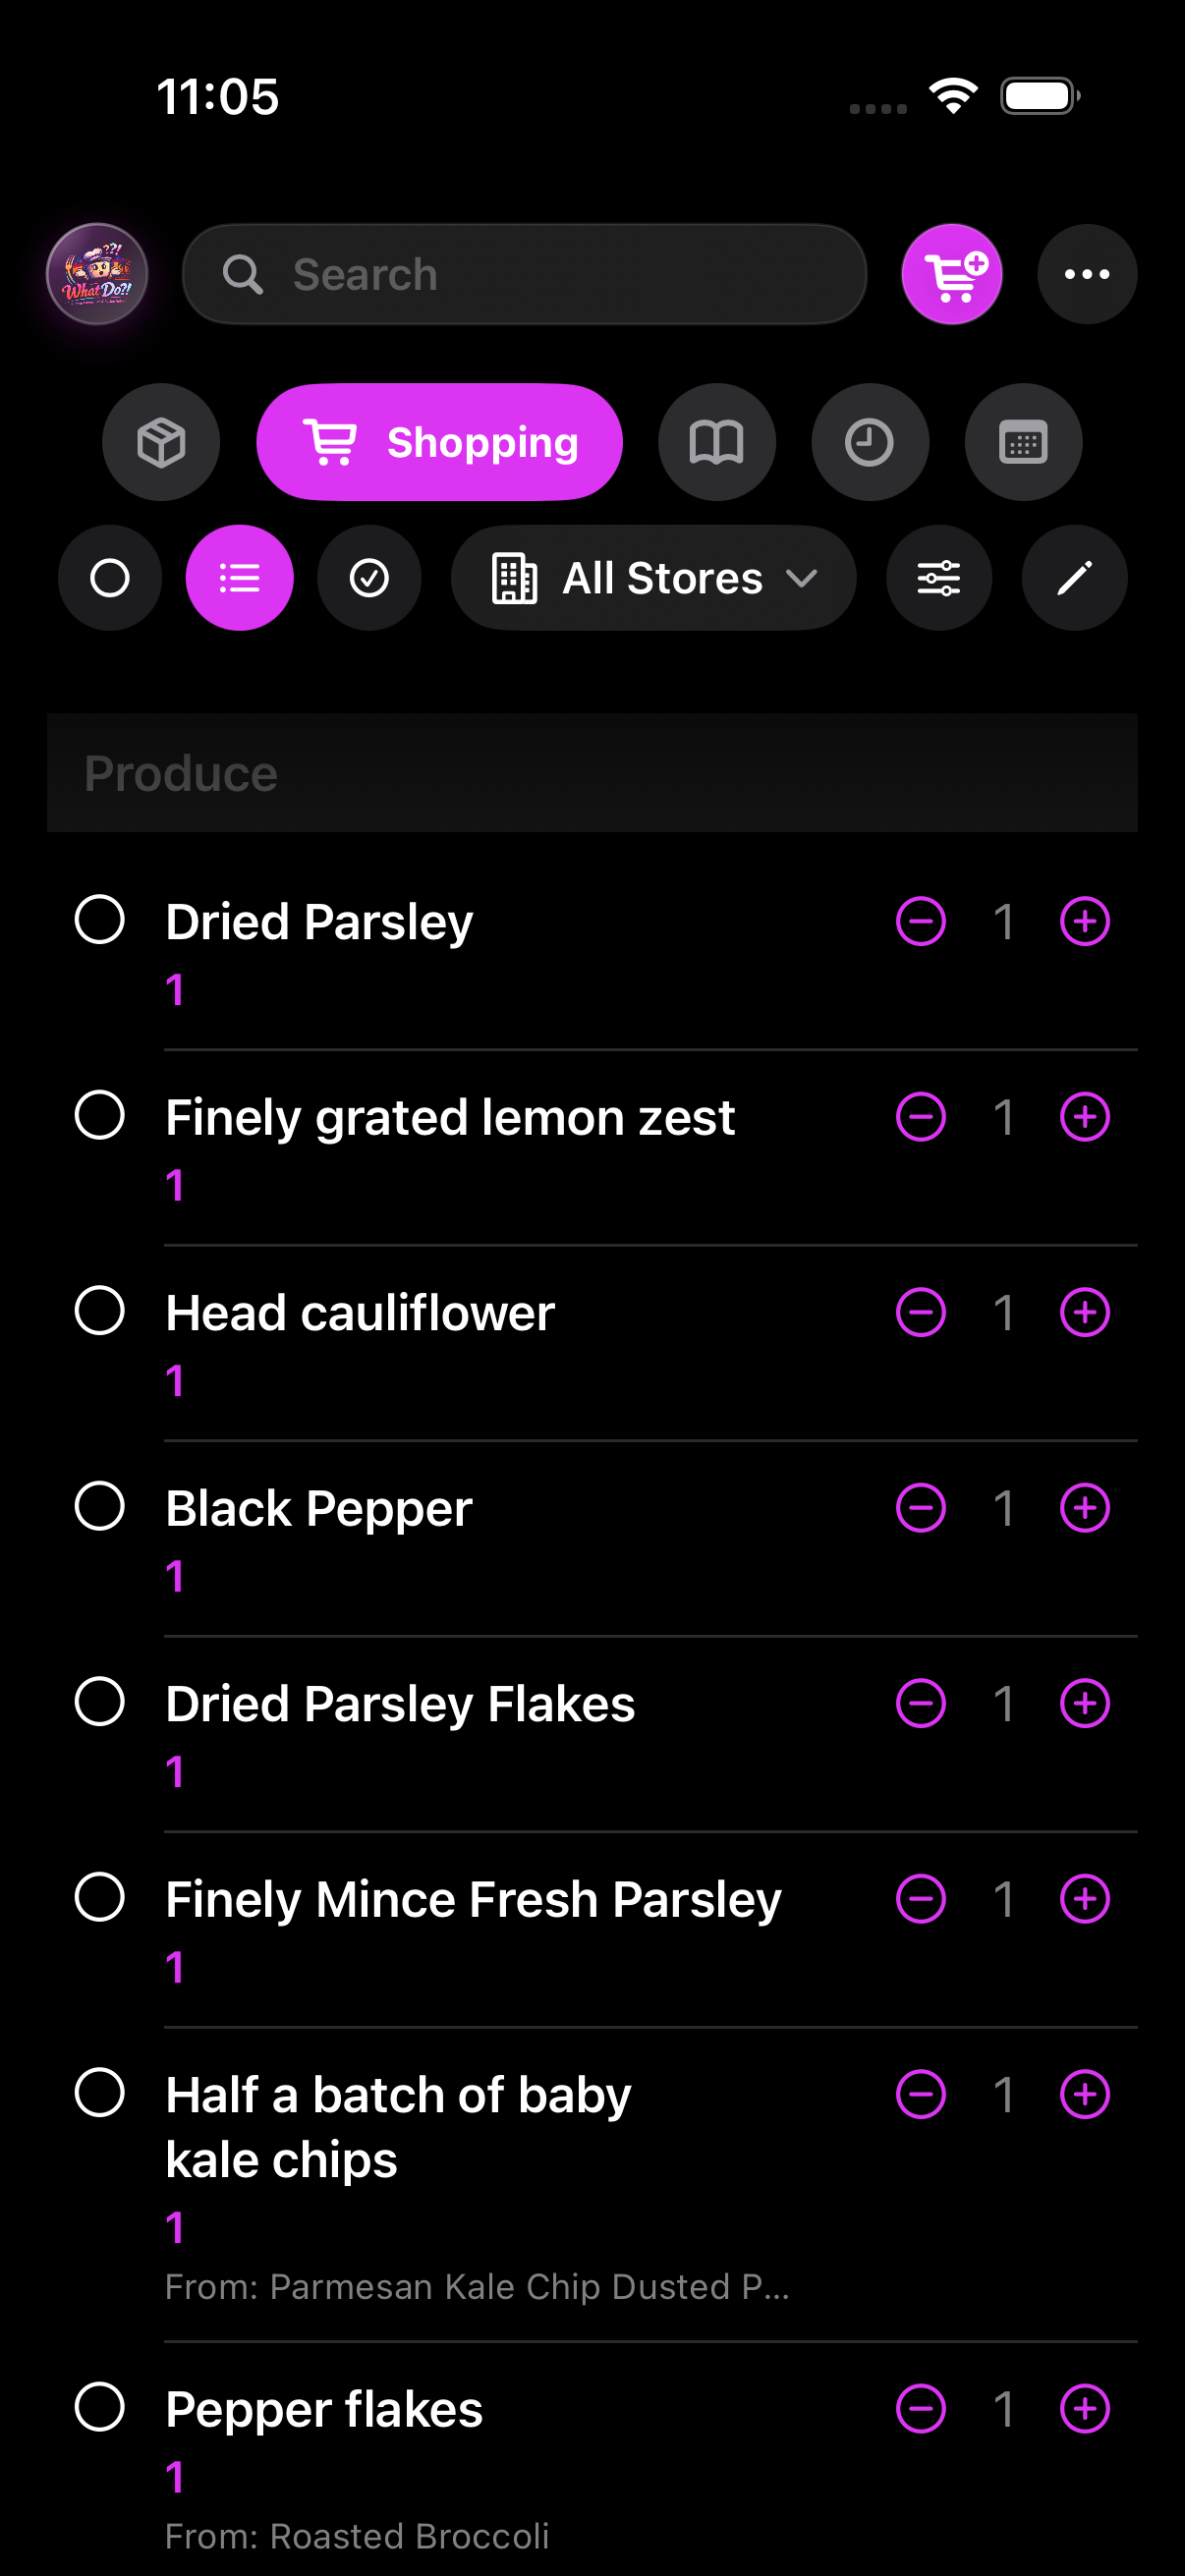Screen dimensions: 1185x2576
Task: Open the Parmesan Kale Chip recipe link
Action: [478, 2286]
